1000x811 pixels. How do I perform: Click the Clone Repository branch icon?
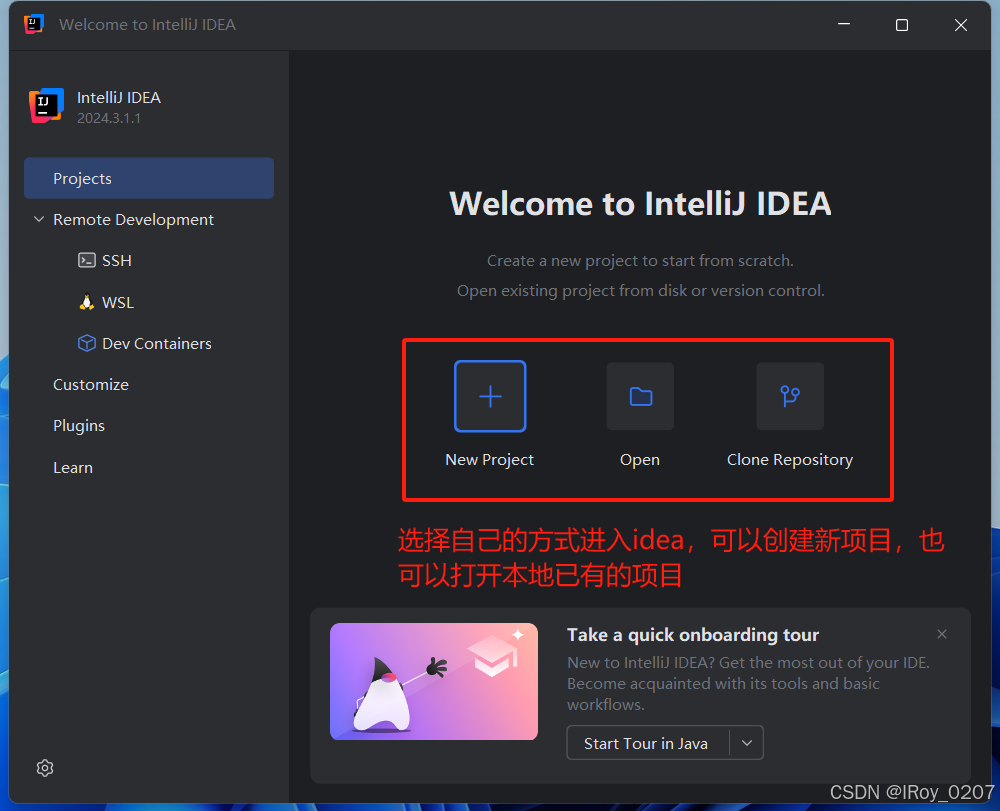790,396
